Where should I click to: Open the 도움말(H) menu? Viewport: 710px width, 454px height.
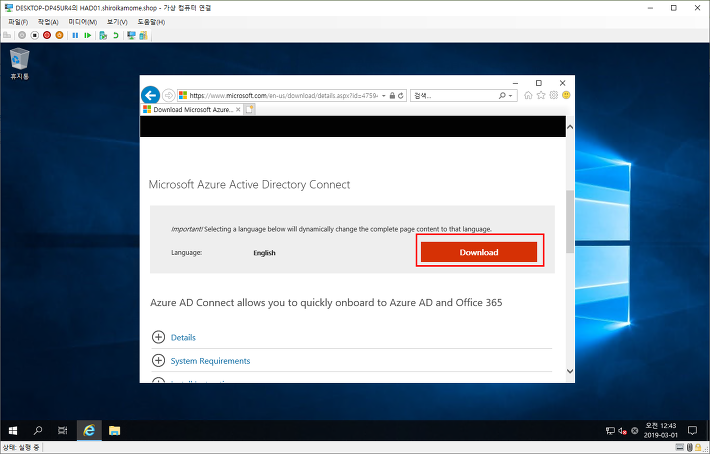coord(151,22)
